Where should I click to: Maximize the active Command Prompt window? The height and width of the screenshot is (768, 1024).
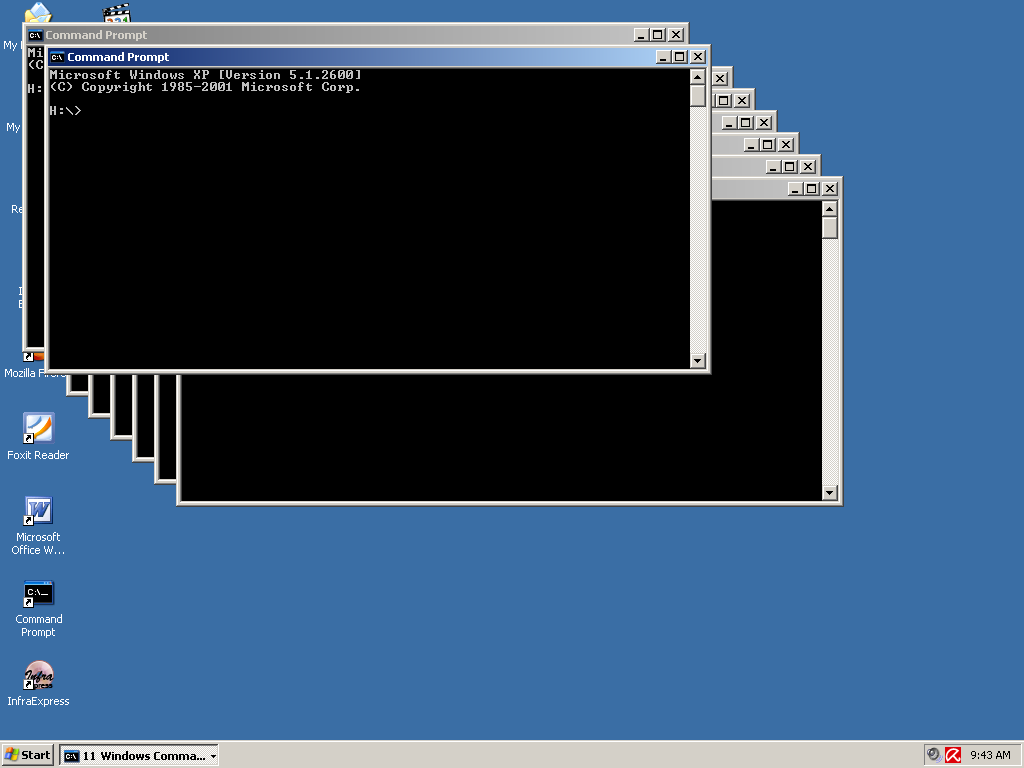coord(680,57)
